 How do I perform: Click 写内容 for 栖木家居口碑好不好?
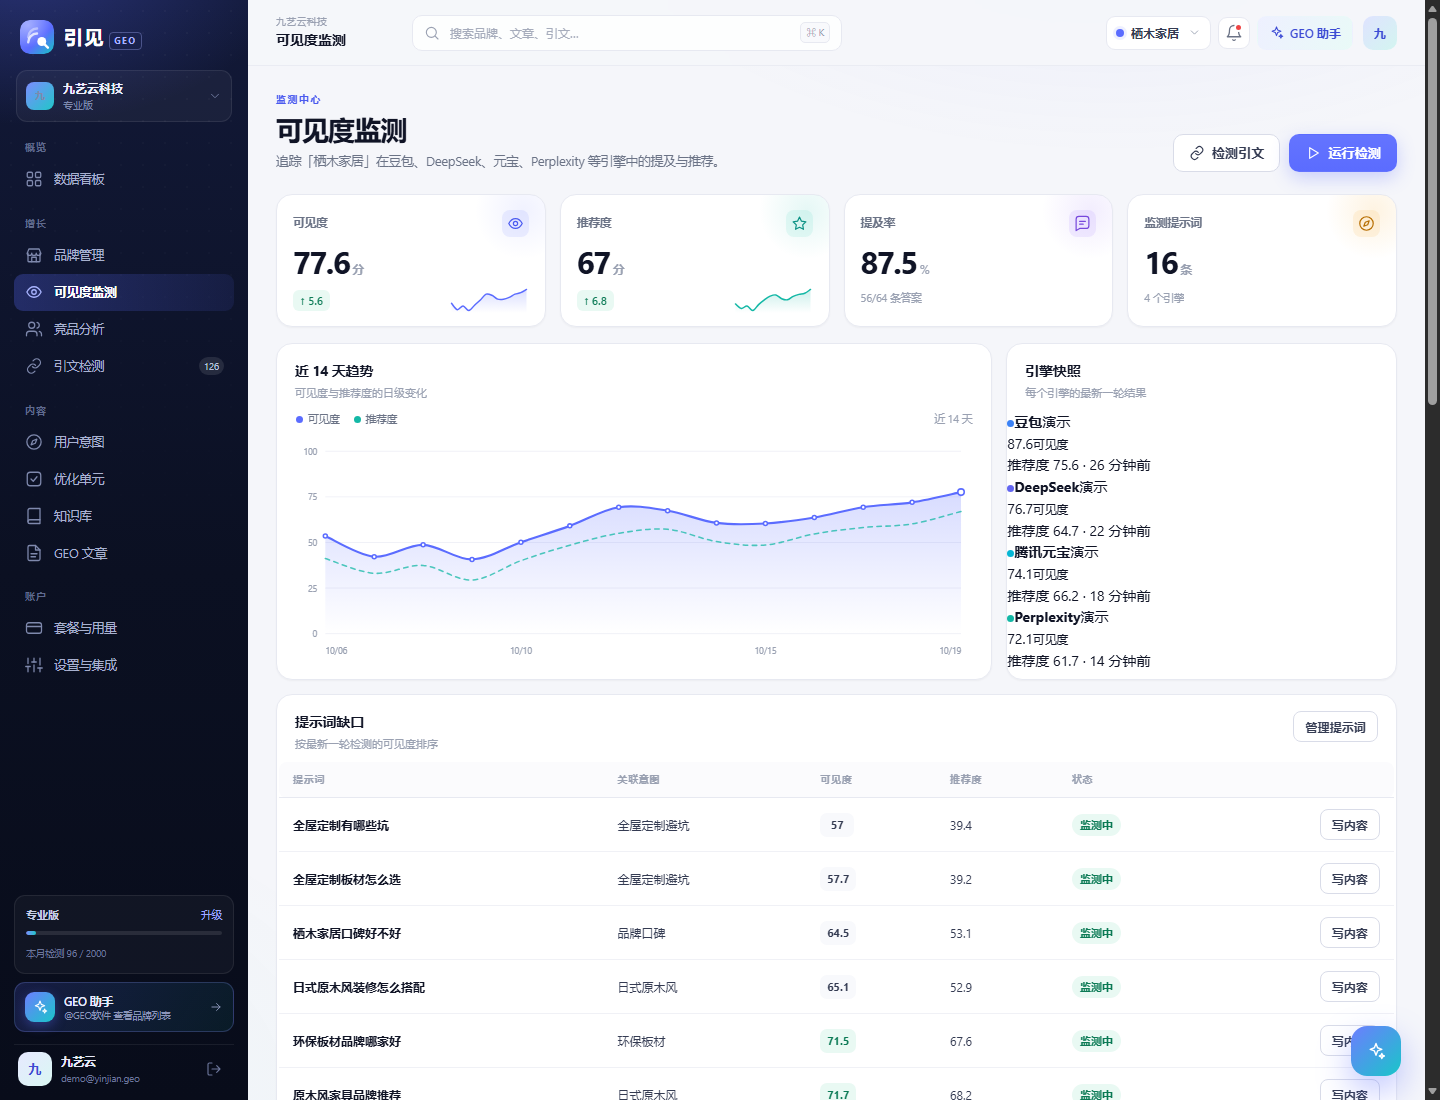tap(1350, 933)
